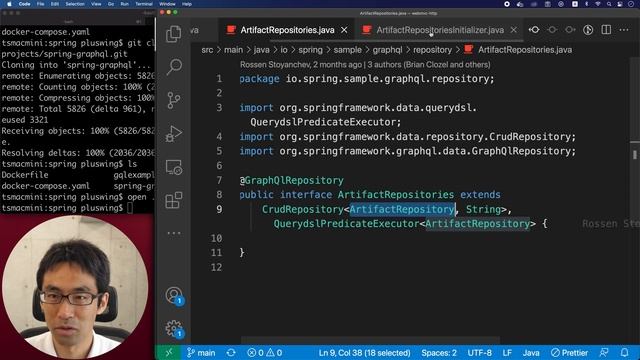Viewport: 640px width, 360px height.
Task: Open the Run and Debug view
Action: pos(173,133)
